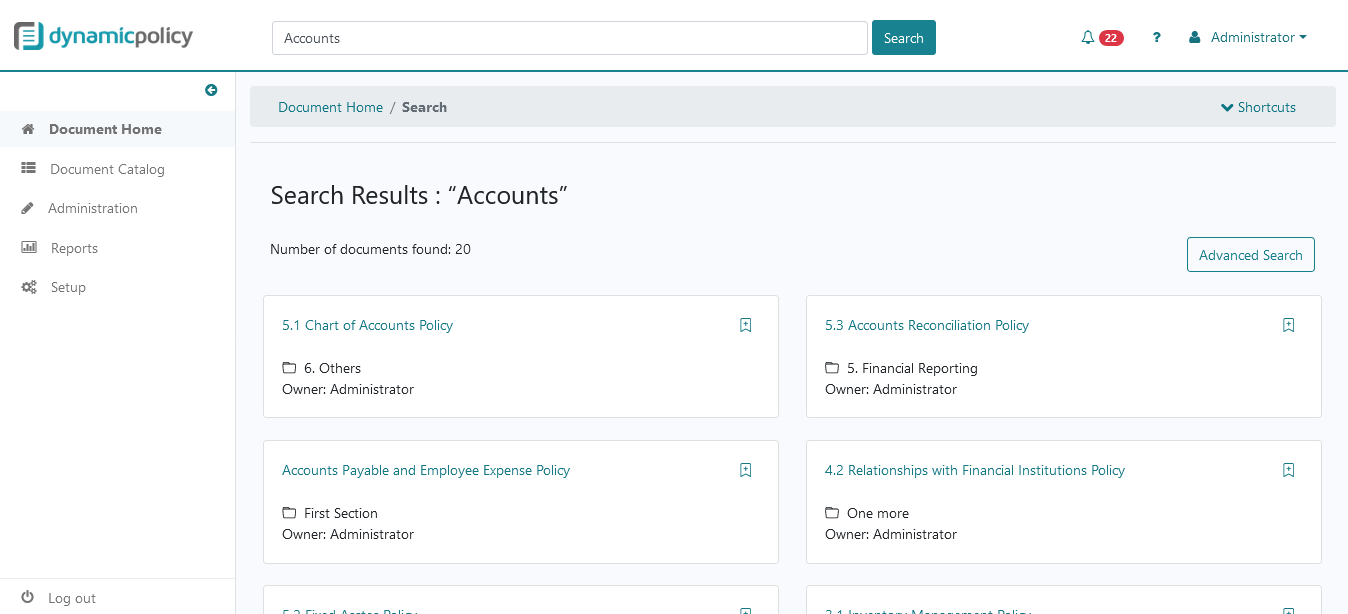Click the 5. Financial Reporting folder label
1348x614 pixels.
[x=912, y=368]
